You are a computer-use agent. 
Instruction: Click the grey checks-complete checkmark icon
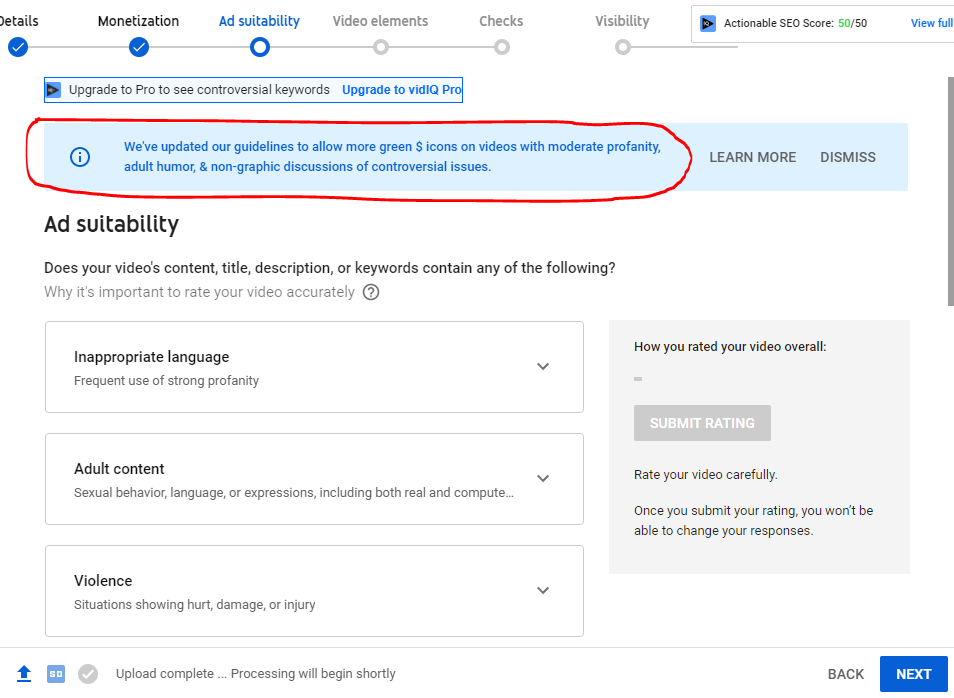pos(88,674)
